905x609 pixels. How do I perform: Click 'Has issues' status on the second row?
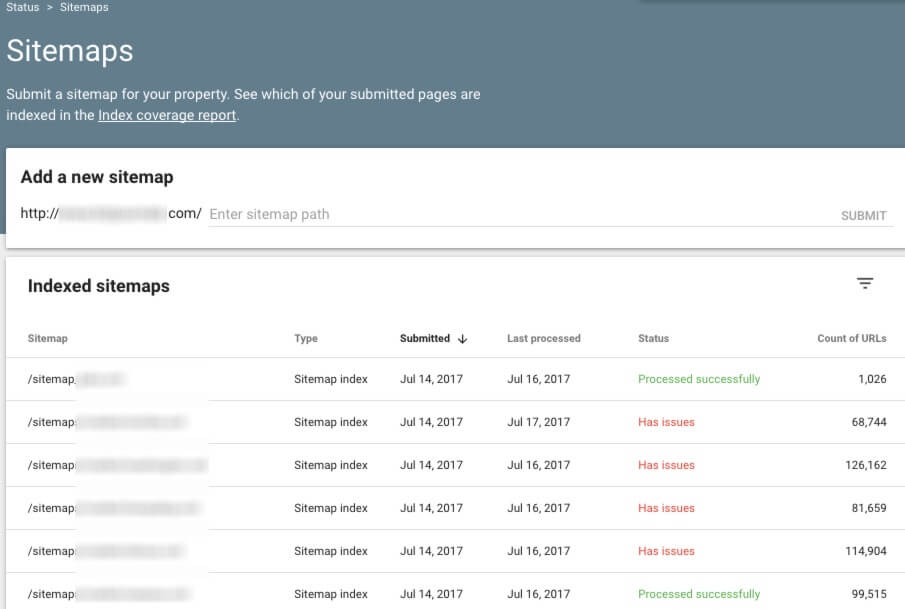(x=666, y=422)
